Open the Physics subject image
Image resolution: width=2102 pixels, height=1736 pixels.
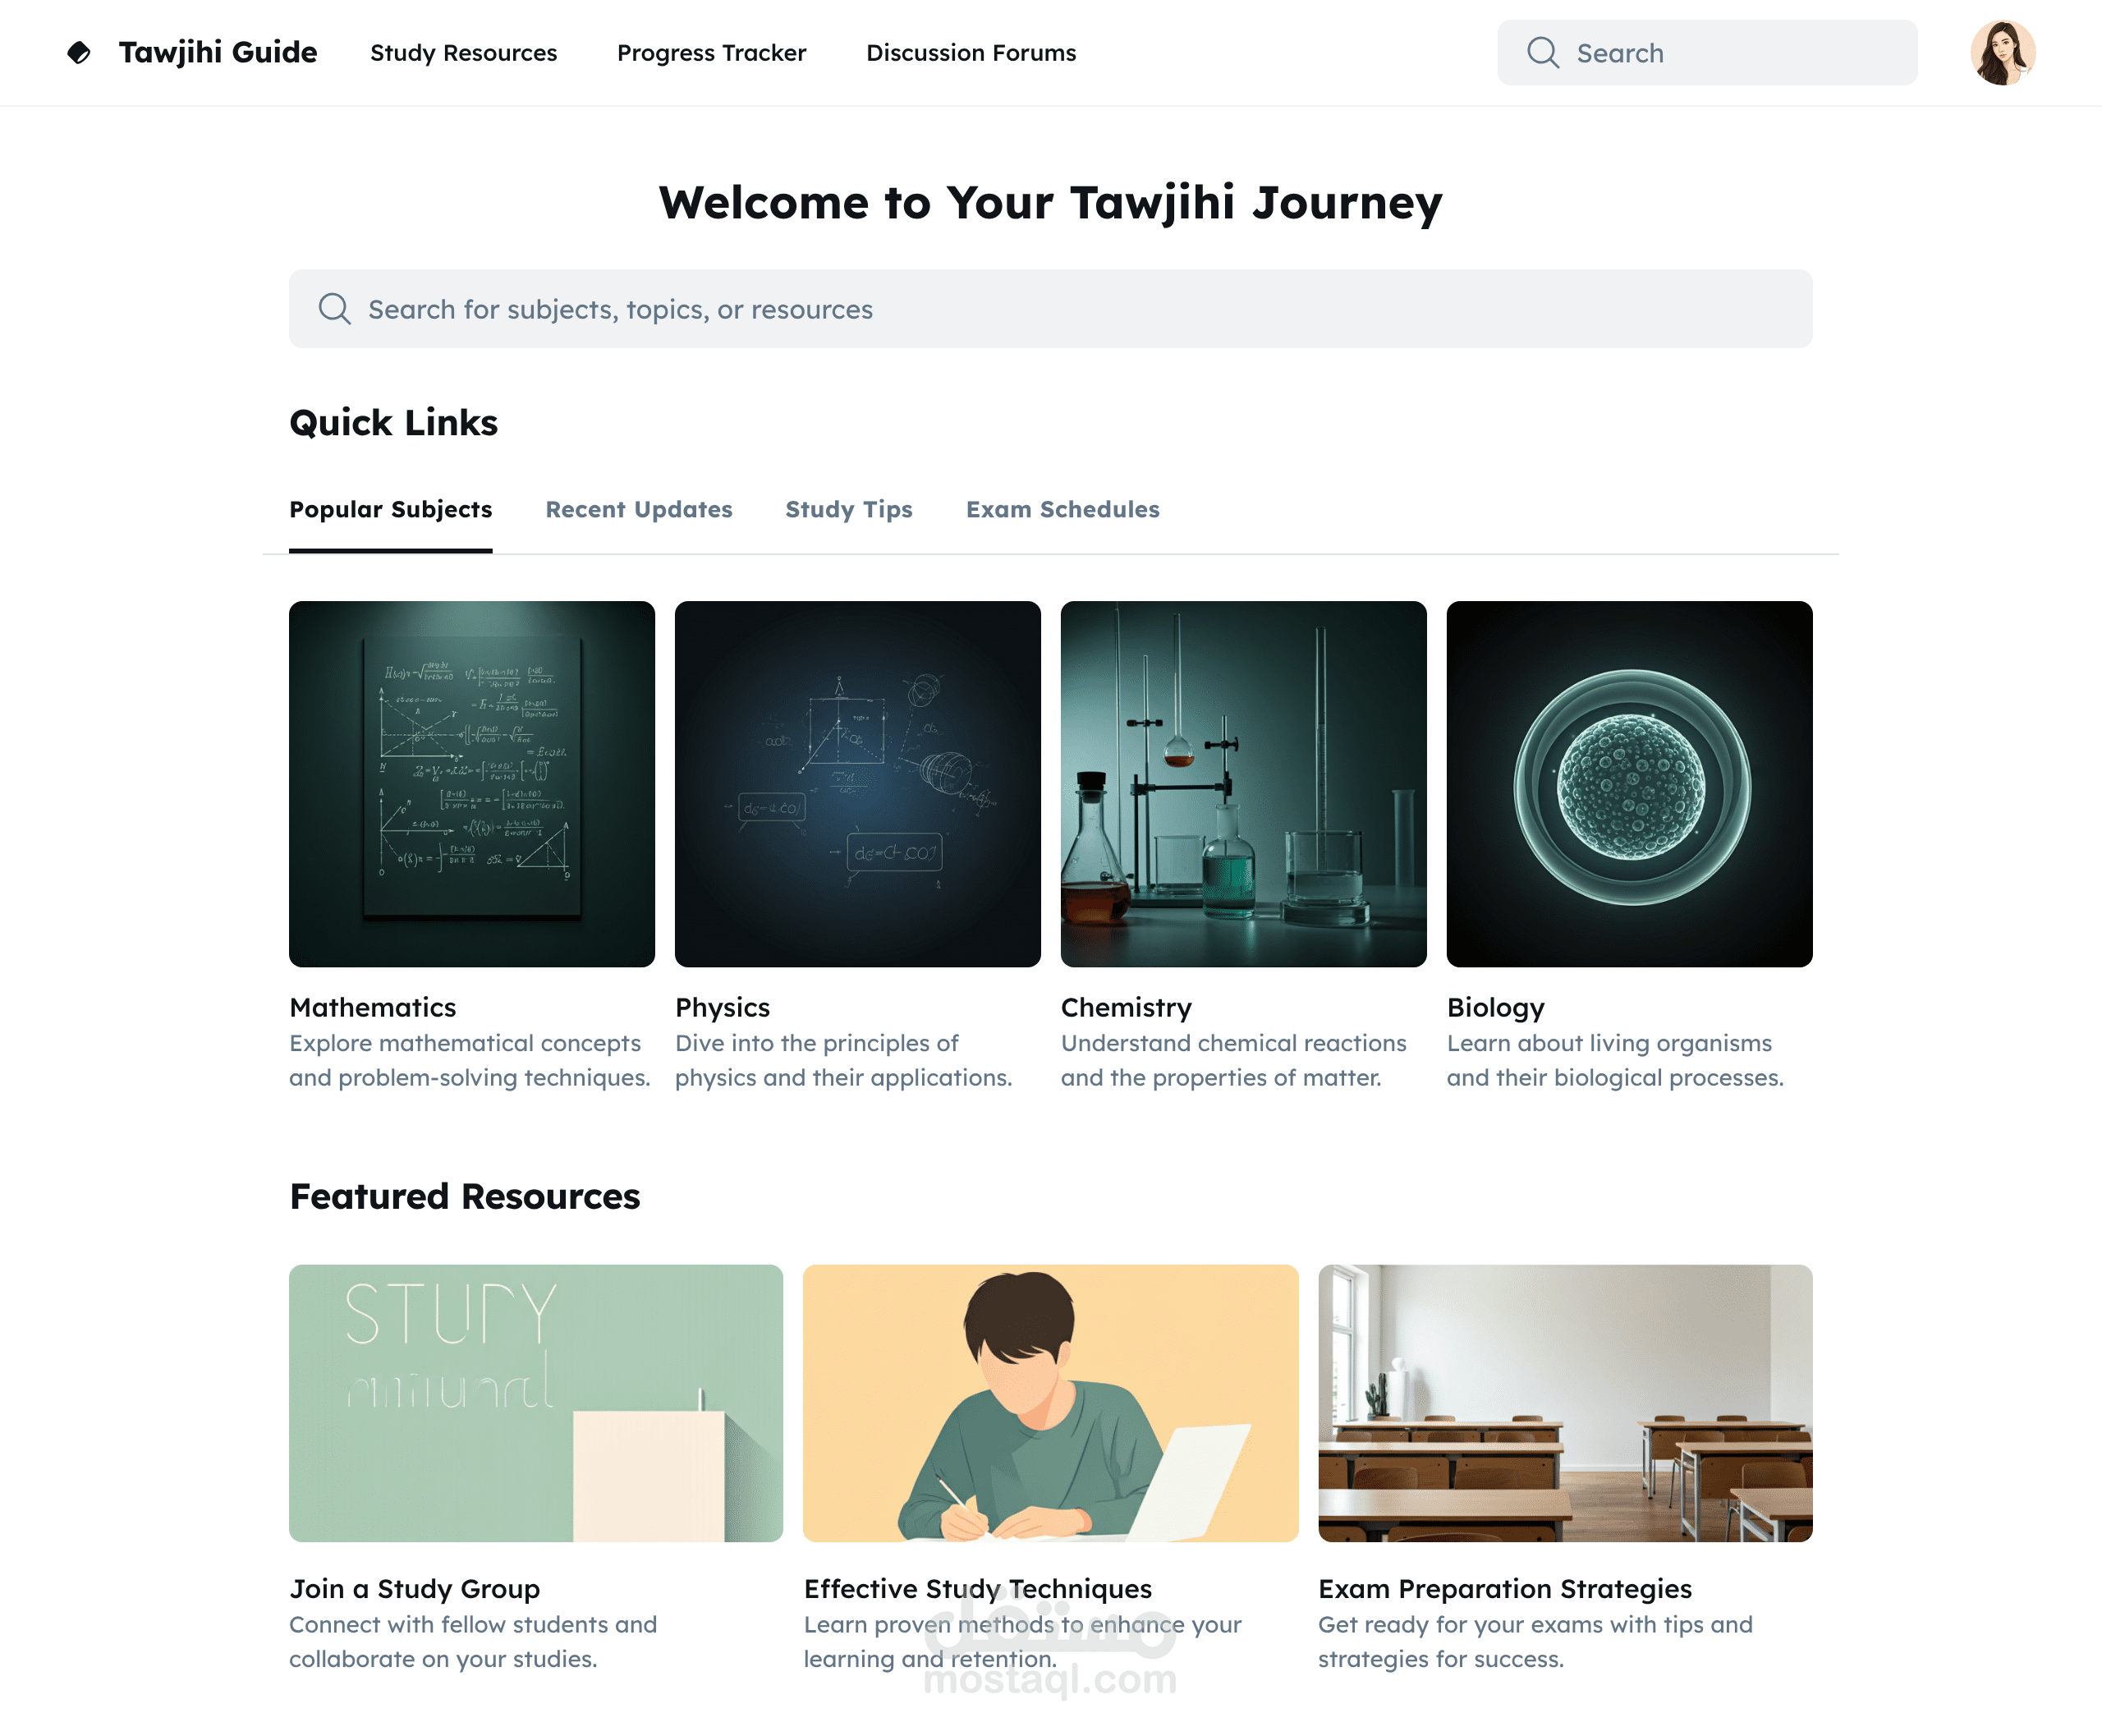[857, 783]
